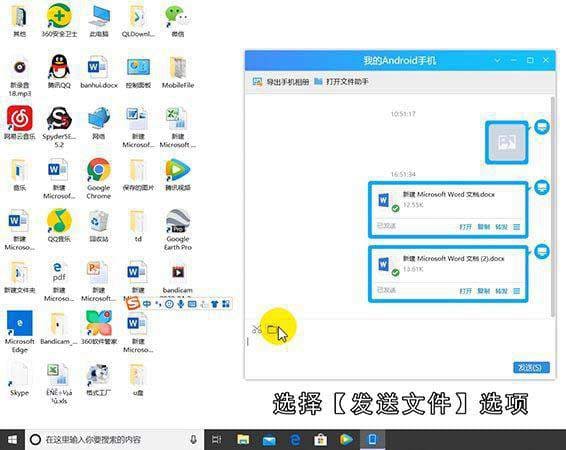The width and height of the screenshot is (566, 450).
Task: Select the td folder on the desktop
Action: [138, 226]
